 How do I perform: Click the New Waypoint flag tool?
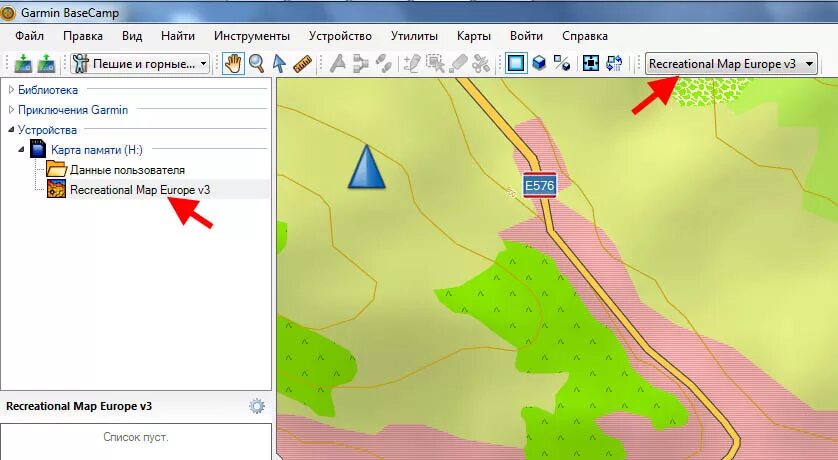[337, 64]
